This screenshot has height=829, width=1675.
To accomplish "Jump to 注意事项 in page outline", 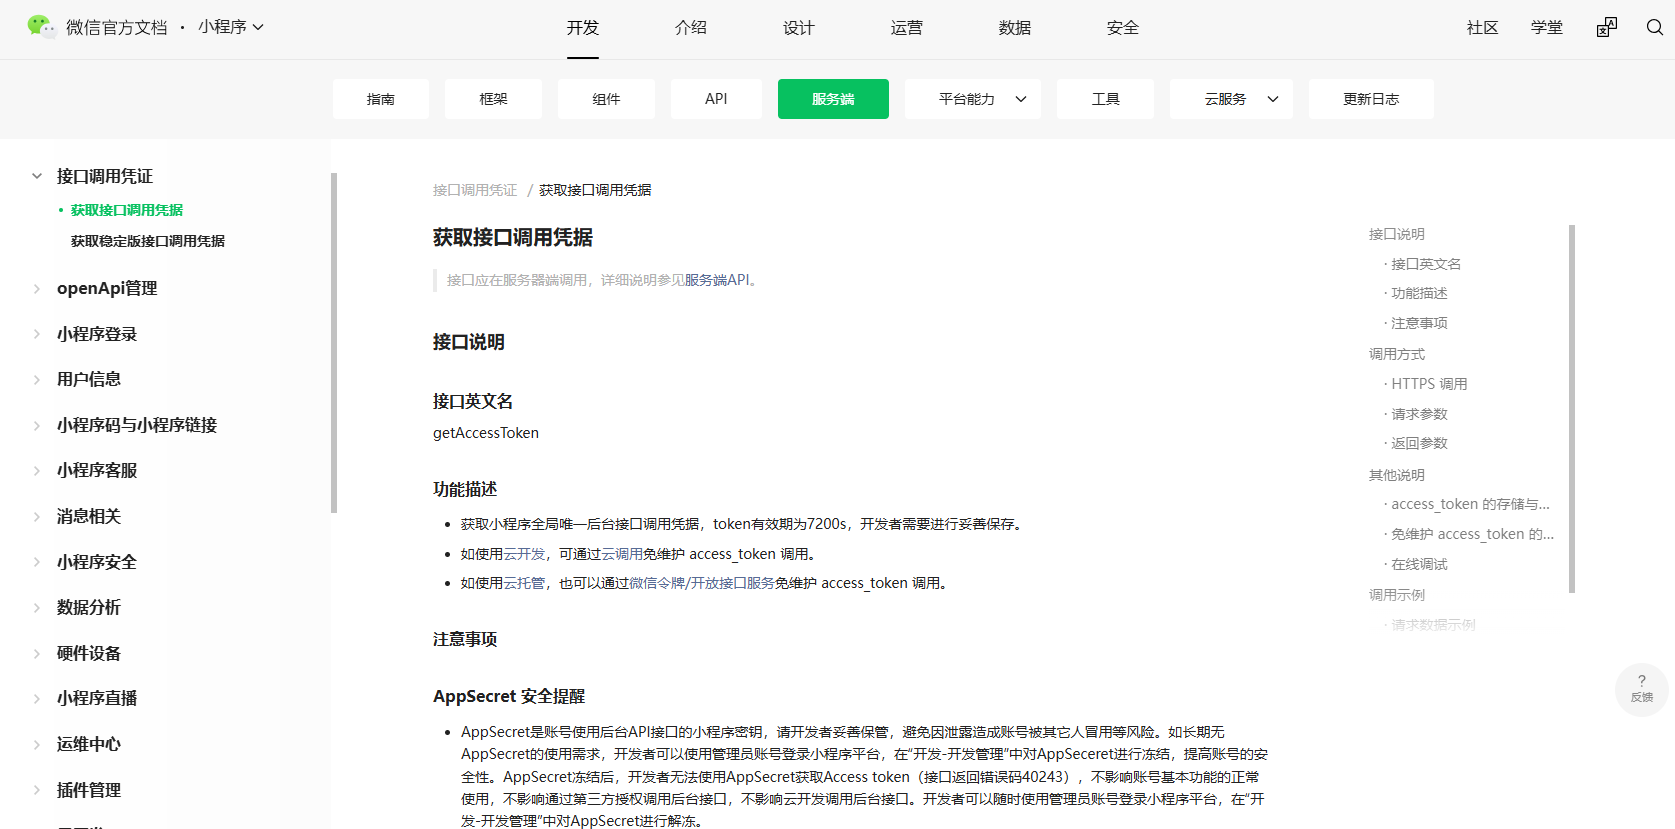I will [x=1419, y=323].
